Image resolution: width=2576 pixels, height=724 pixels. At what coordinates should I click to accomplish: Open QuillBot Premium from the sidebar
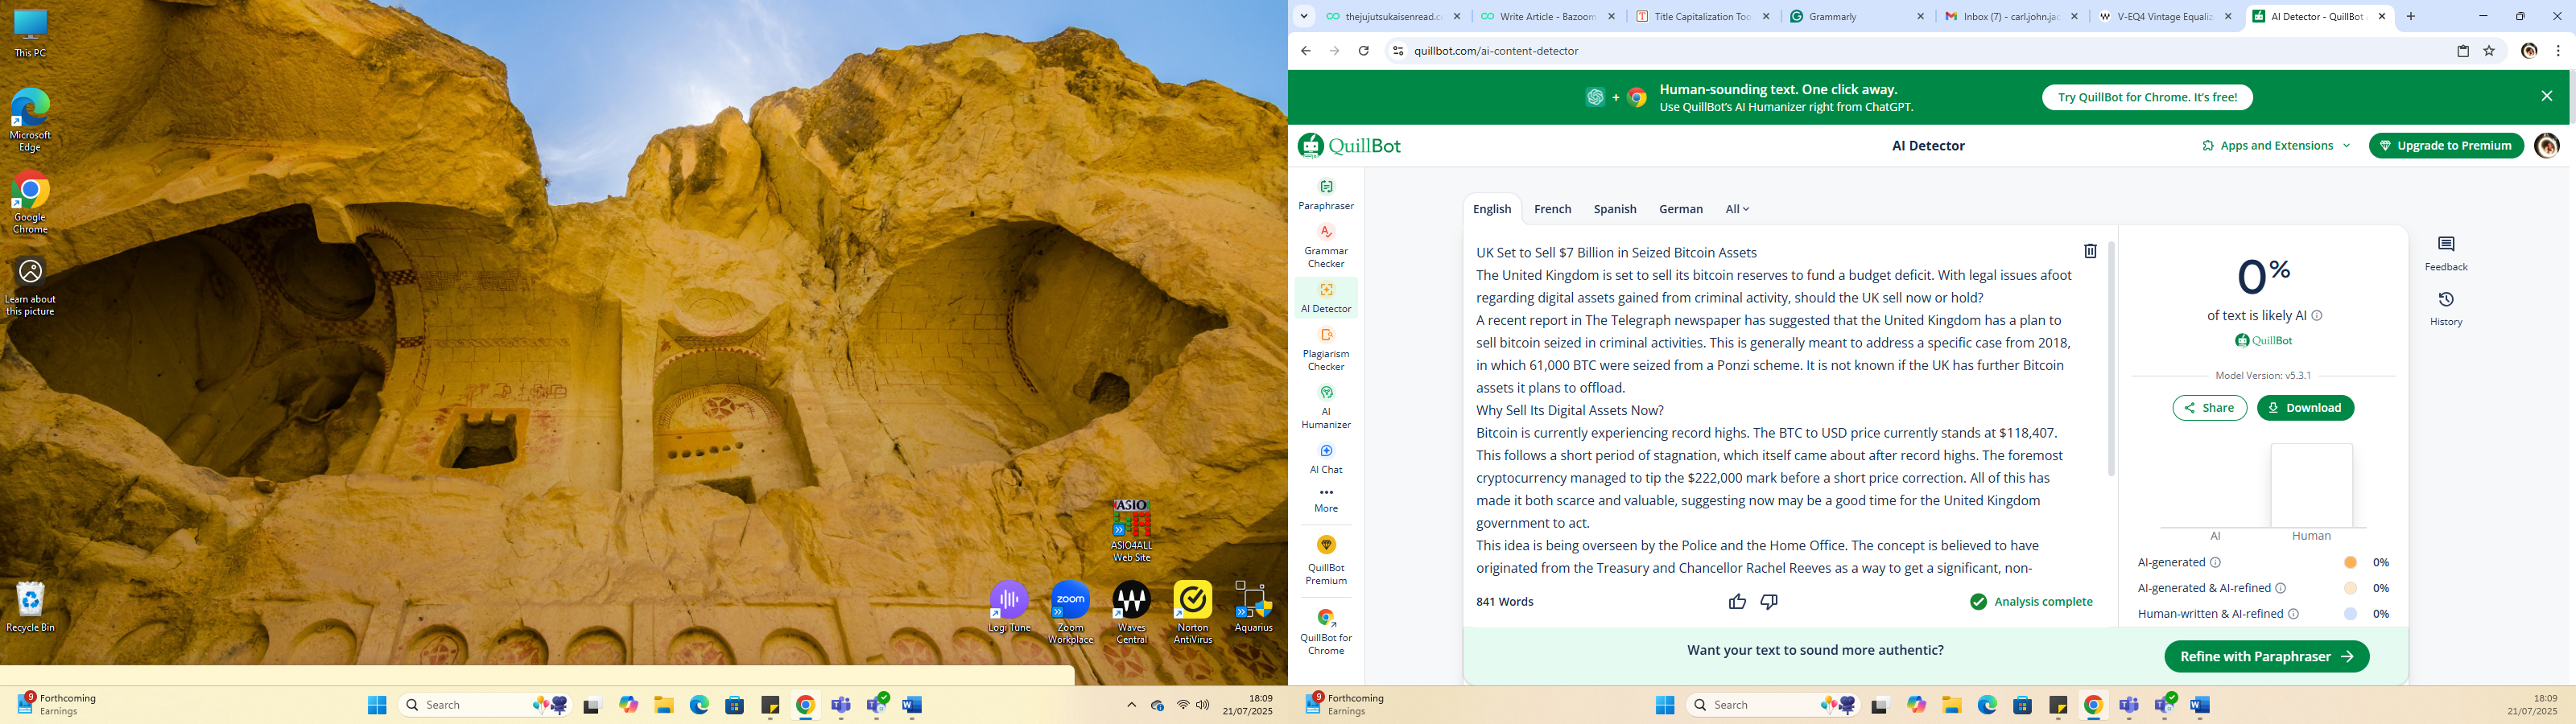pyautogui.click(x=1326, y=560)
